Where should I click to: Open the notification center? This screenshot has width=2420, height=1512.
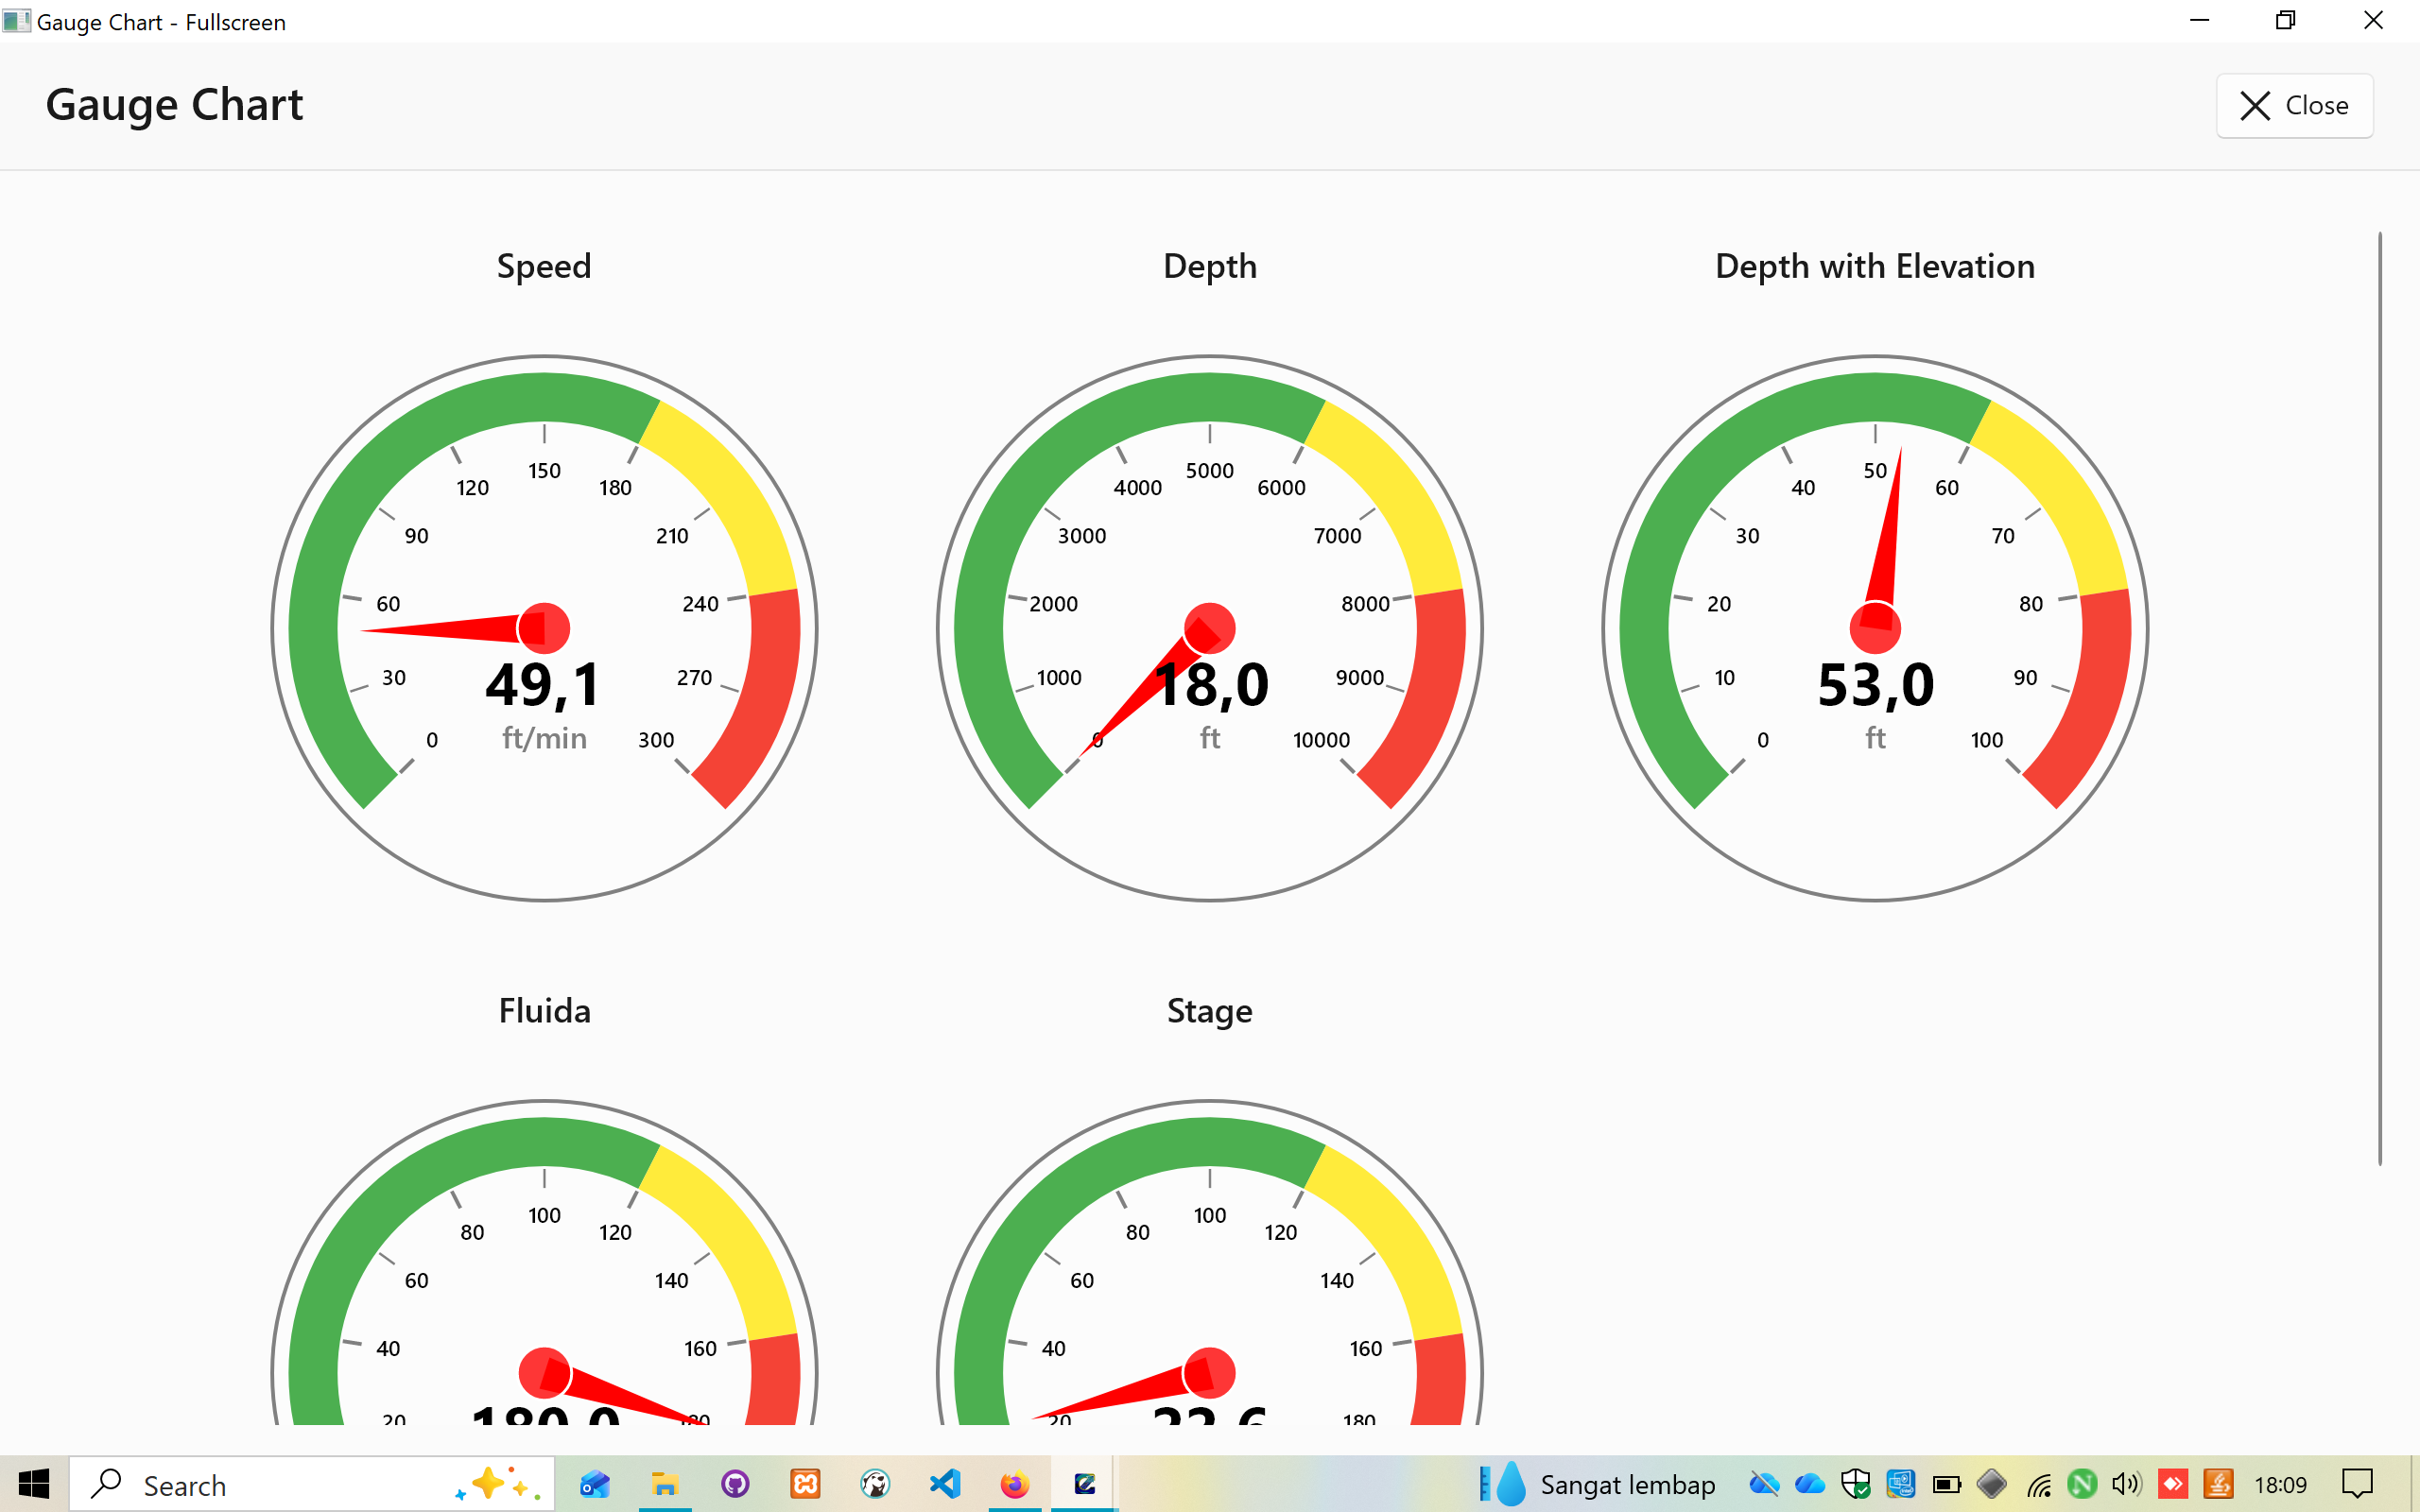click(x=2357, y=1484)
